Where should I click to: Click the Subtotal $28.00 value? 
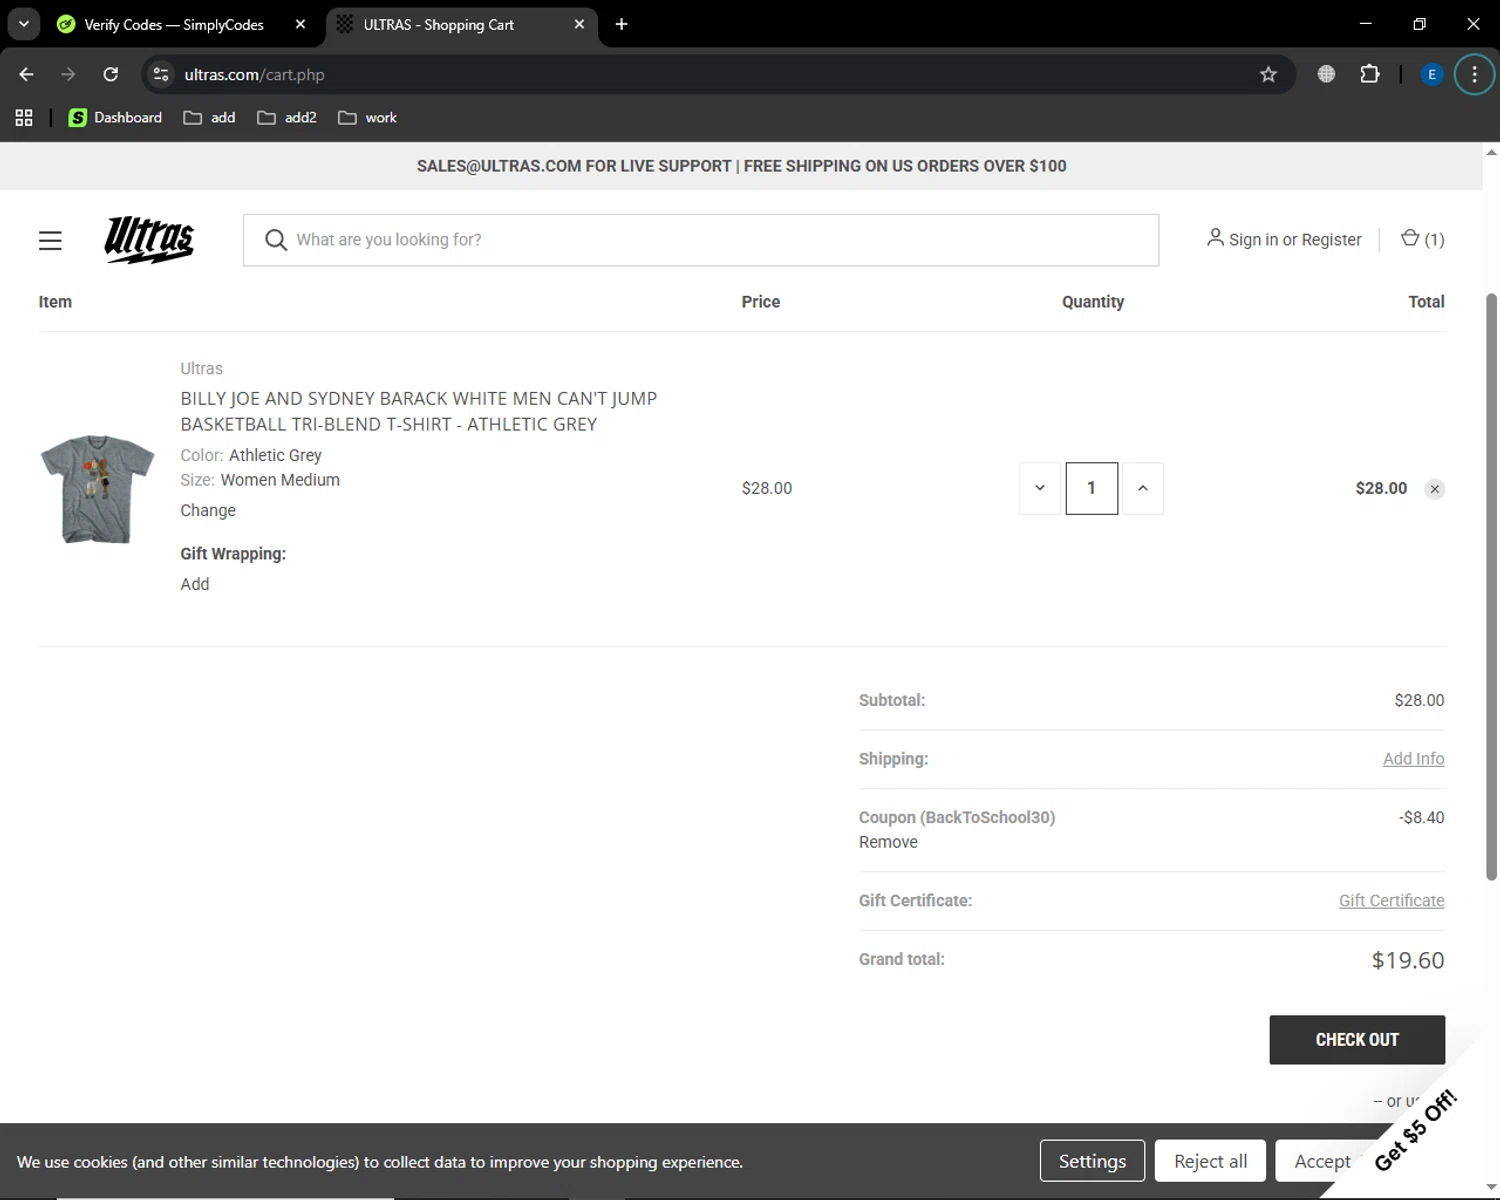tap(1419, 701)
